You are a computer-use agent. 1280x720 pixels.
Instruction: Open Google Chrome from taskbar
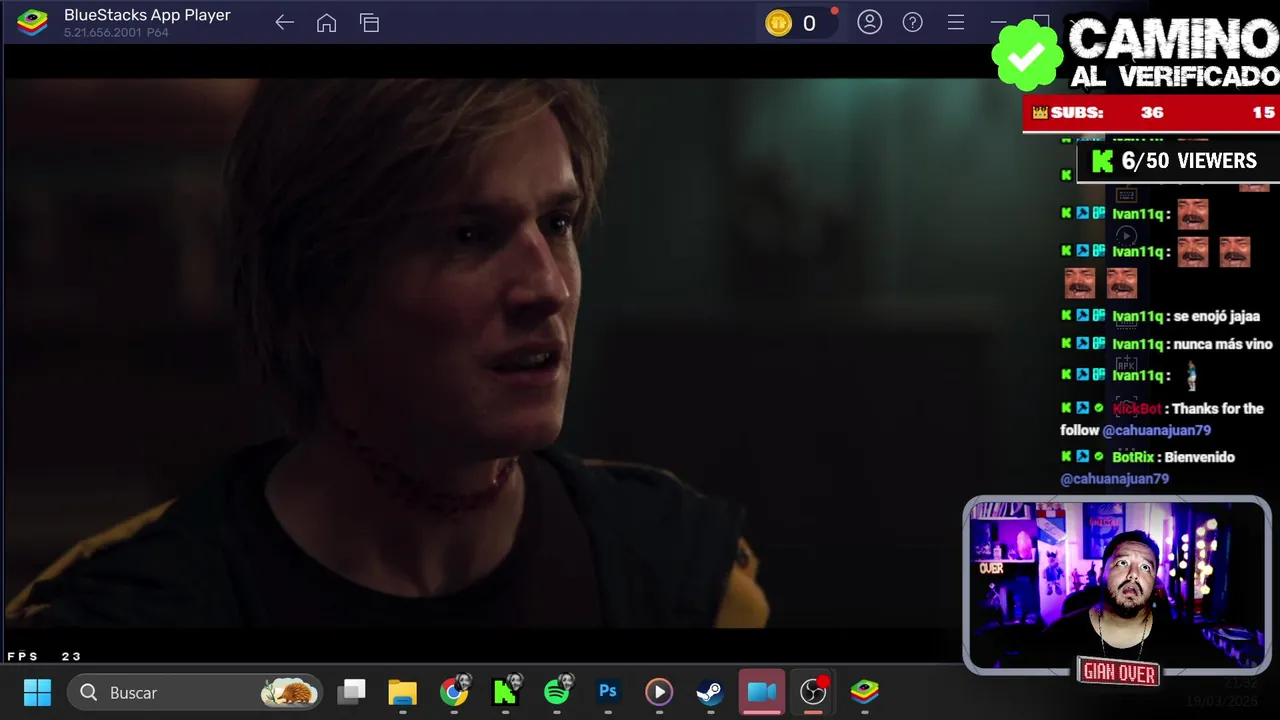[x=454, y=691]
